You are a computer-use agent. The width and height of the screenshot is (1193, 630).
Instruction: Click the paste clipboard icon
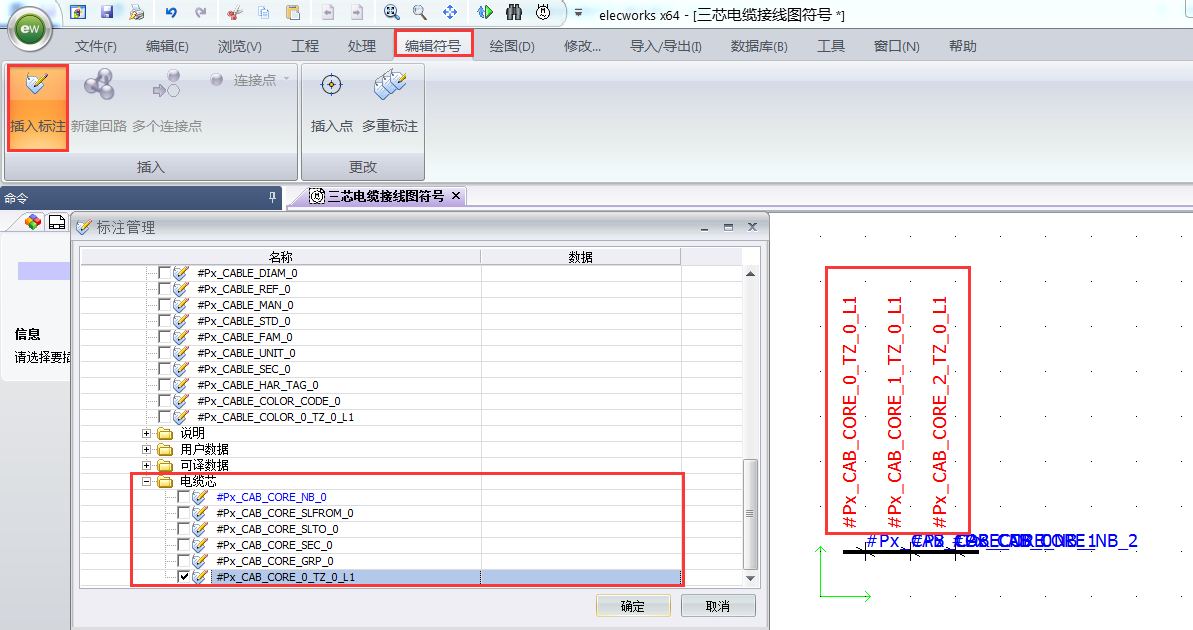292,12
